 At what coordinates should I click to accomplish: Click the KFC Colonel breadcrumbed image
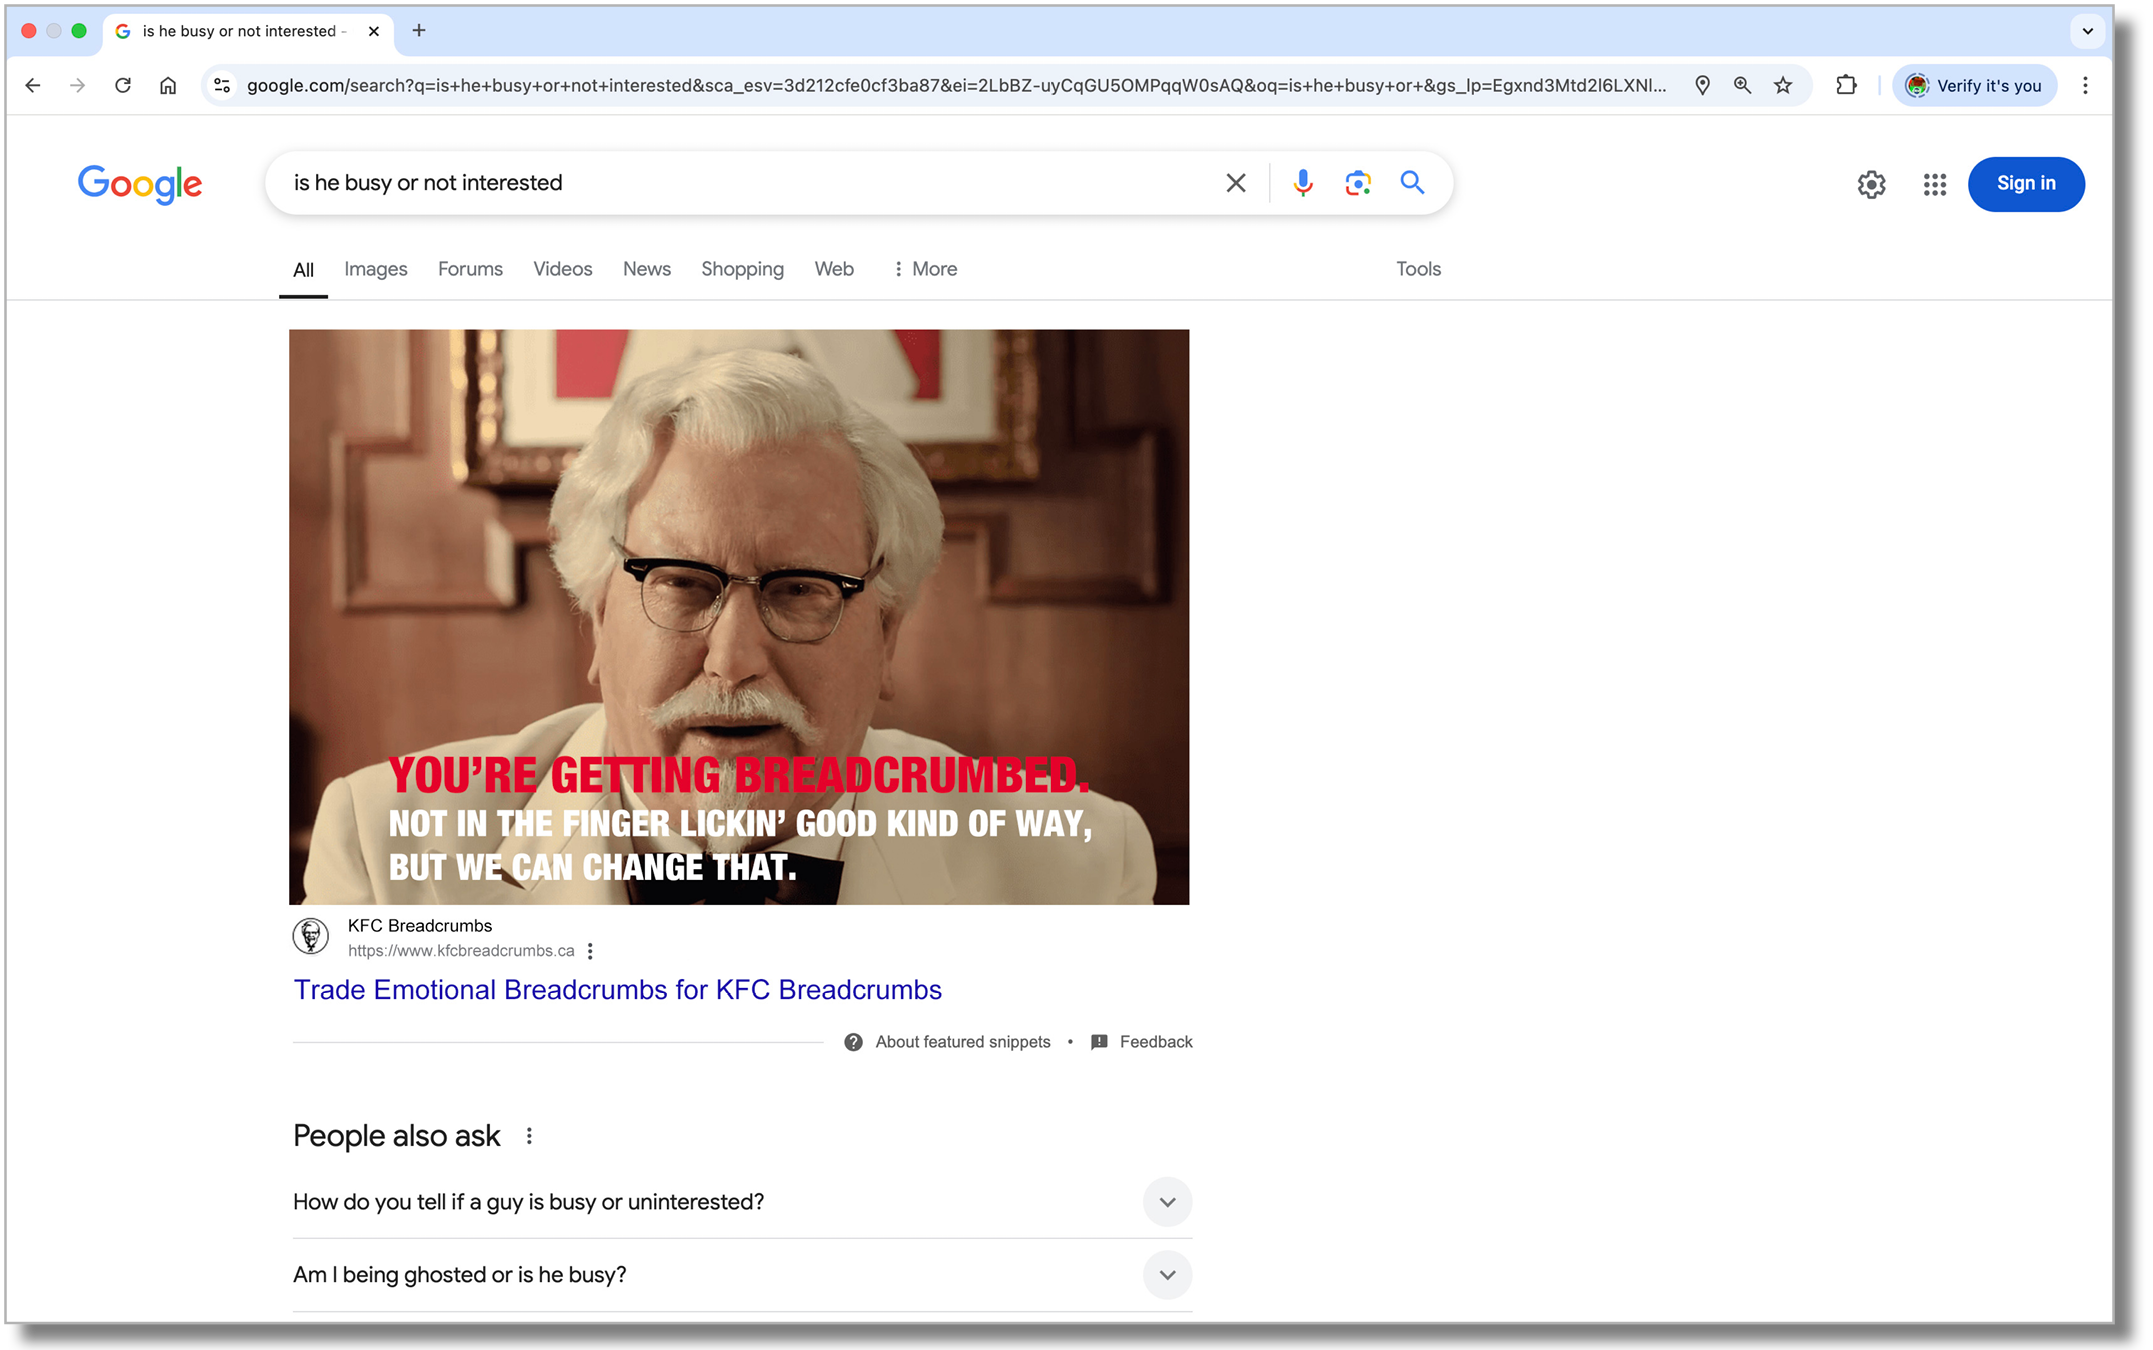[739, 617]
